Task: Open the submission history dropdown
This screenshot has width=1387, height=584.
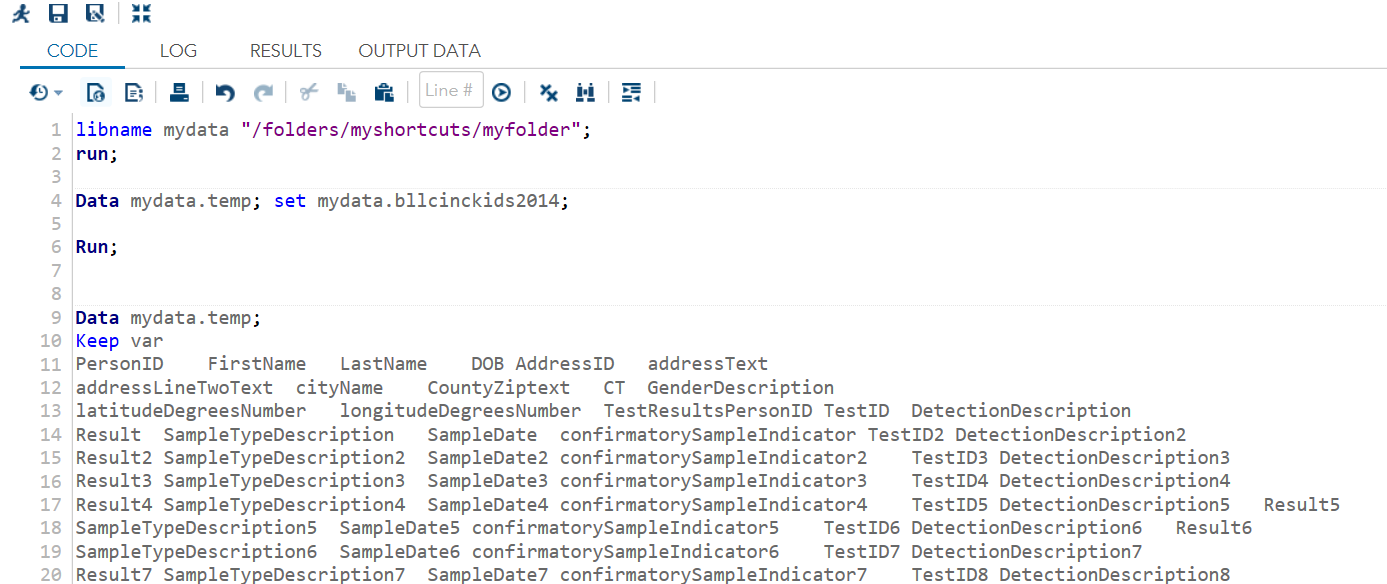Action: tap(46, 92)
